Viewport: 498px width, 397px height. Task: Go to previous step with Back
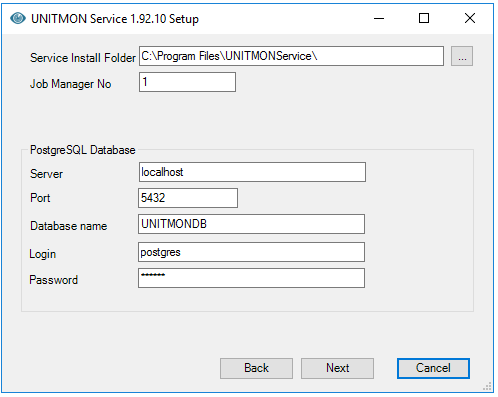click(x=256, y=368)
